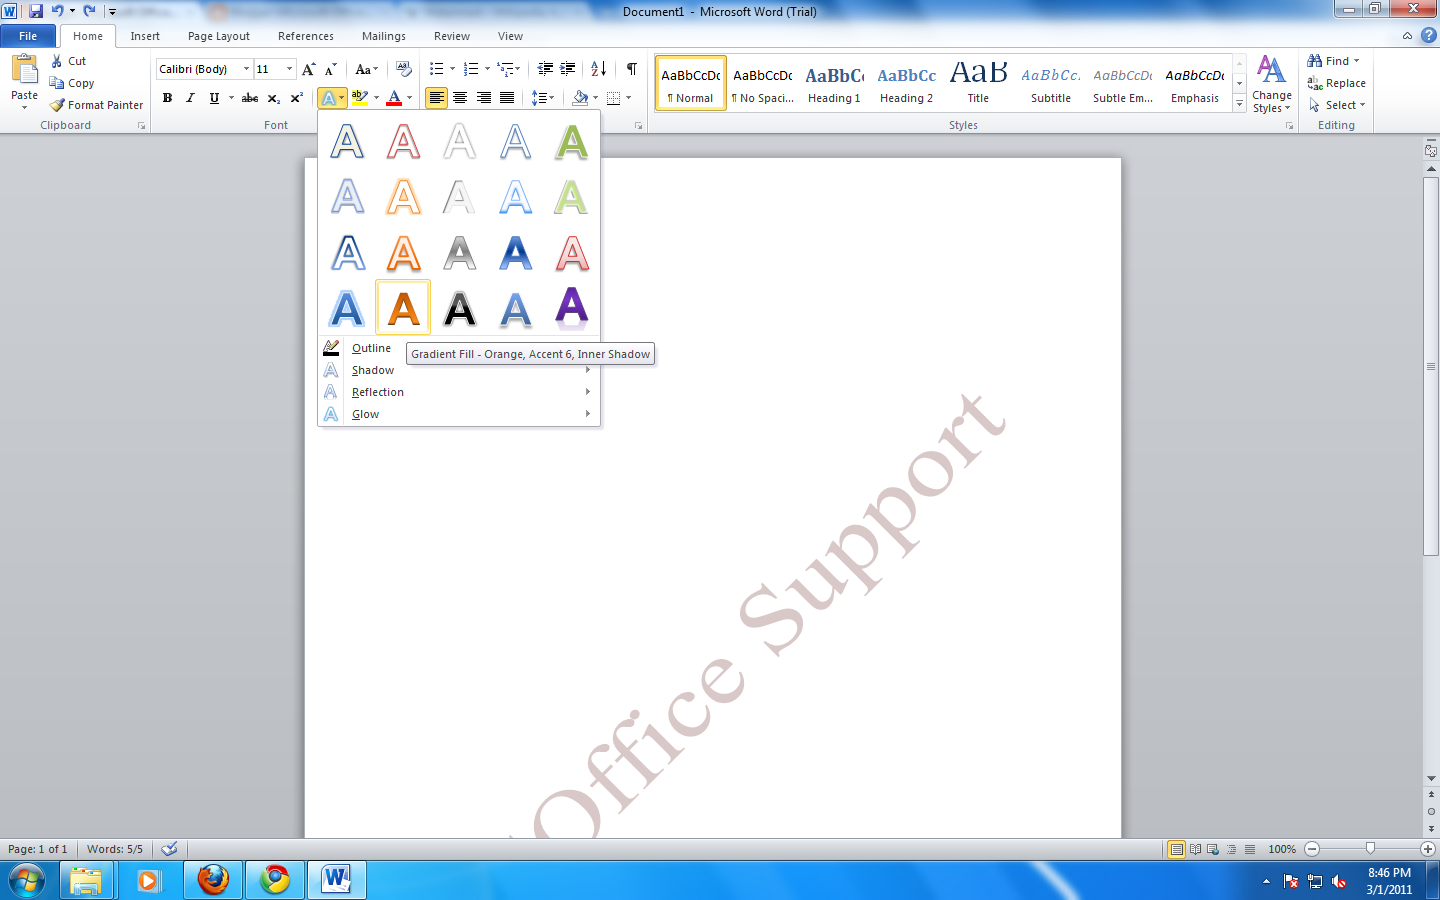The height and width of the screenshot is (900, 1440).
Task: Click the Decrease Indent icon
Action: (x=545, y=69)
